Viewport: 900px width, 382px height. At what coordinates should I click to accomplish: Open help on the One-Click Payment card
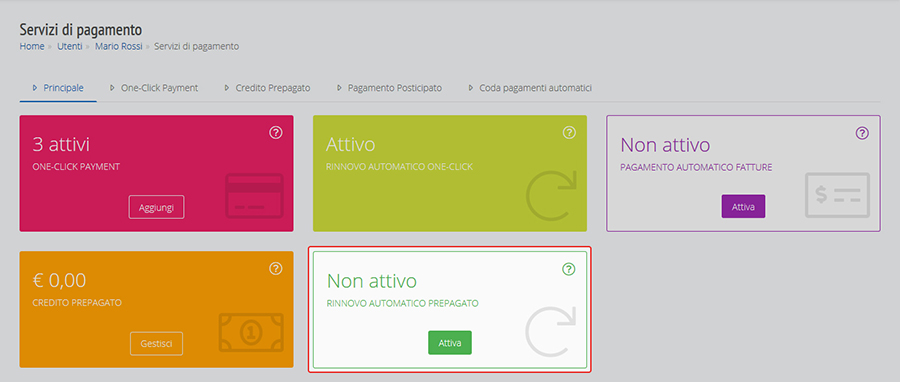pyautogui.click(x=276, y=132)
